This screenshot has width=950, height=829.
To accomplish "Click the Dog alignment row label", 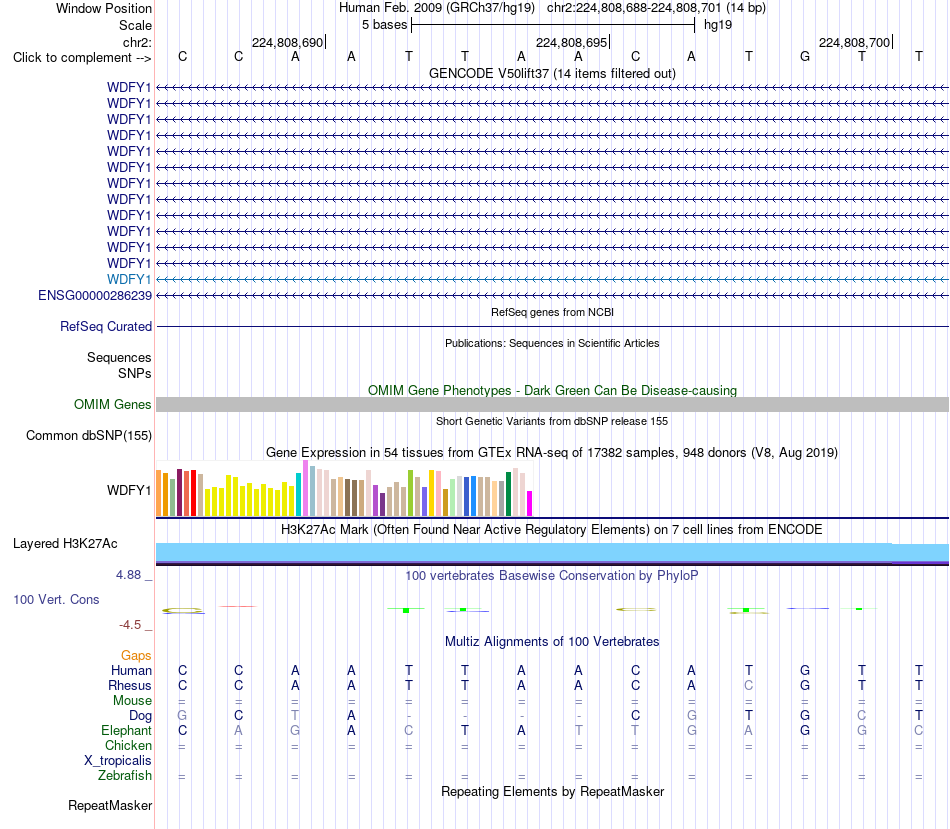I will click(140, 716).
